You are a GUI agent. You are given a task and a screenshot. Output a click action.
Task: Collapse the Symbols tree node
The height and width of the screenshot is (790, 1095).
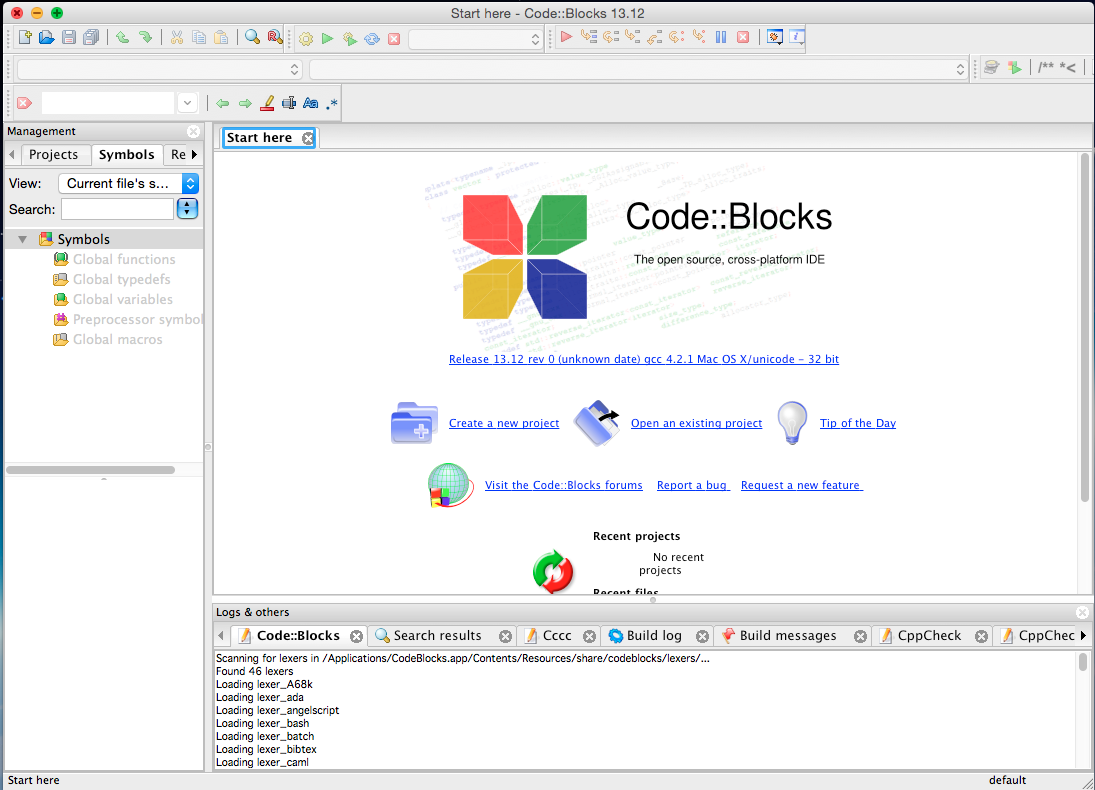click(x=22, y=239)
